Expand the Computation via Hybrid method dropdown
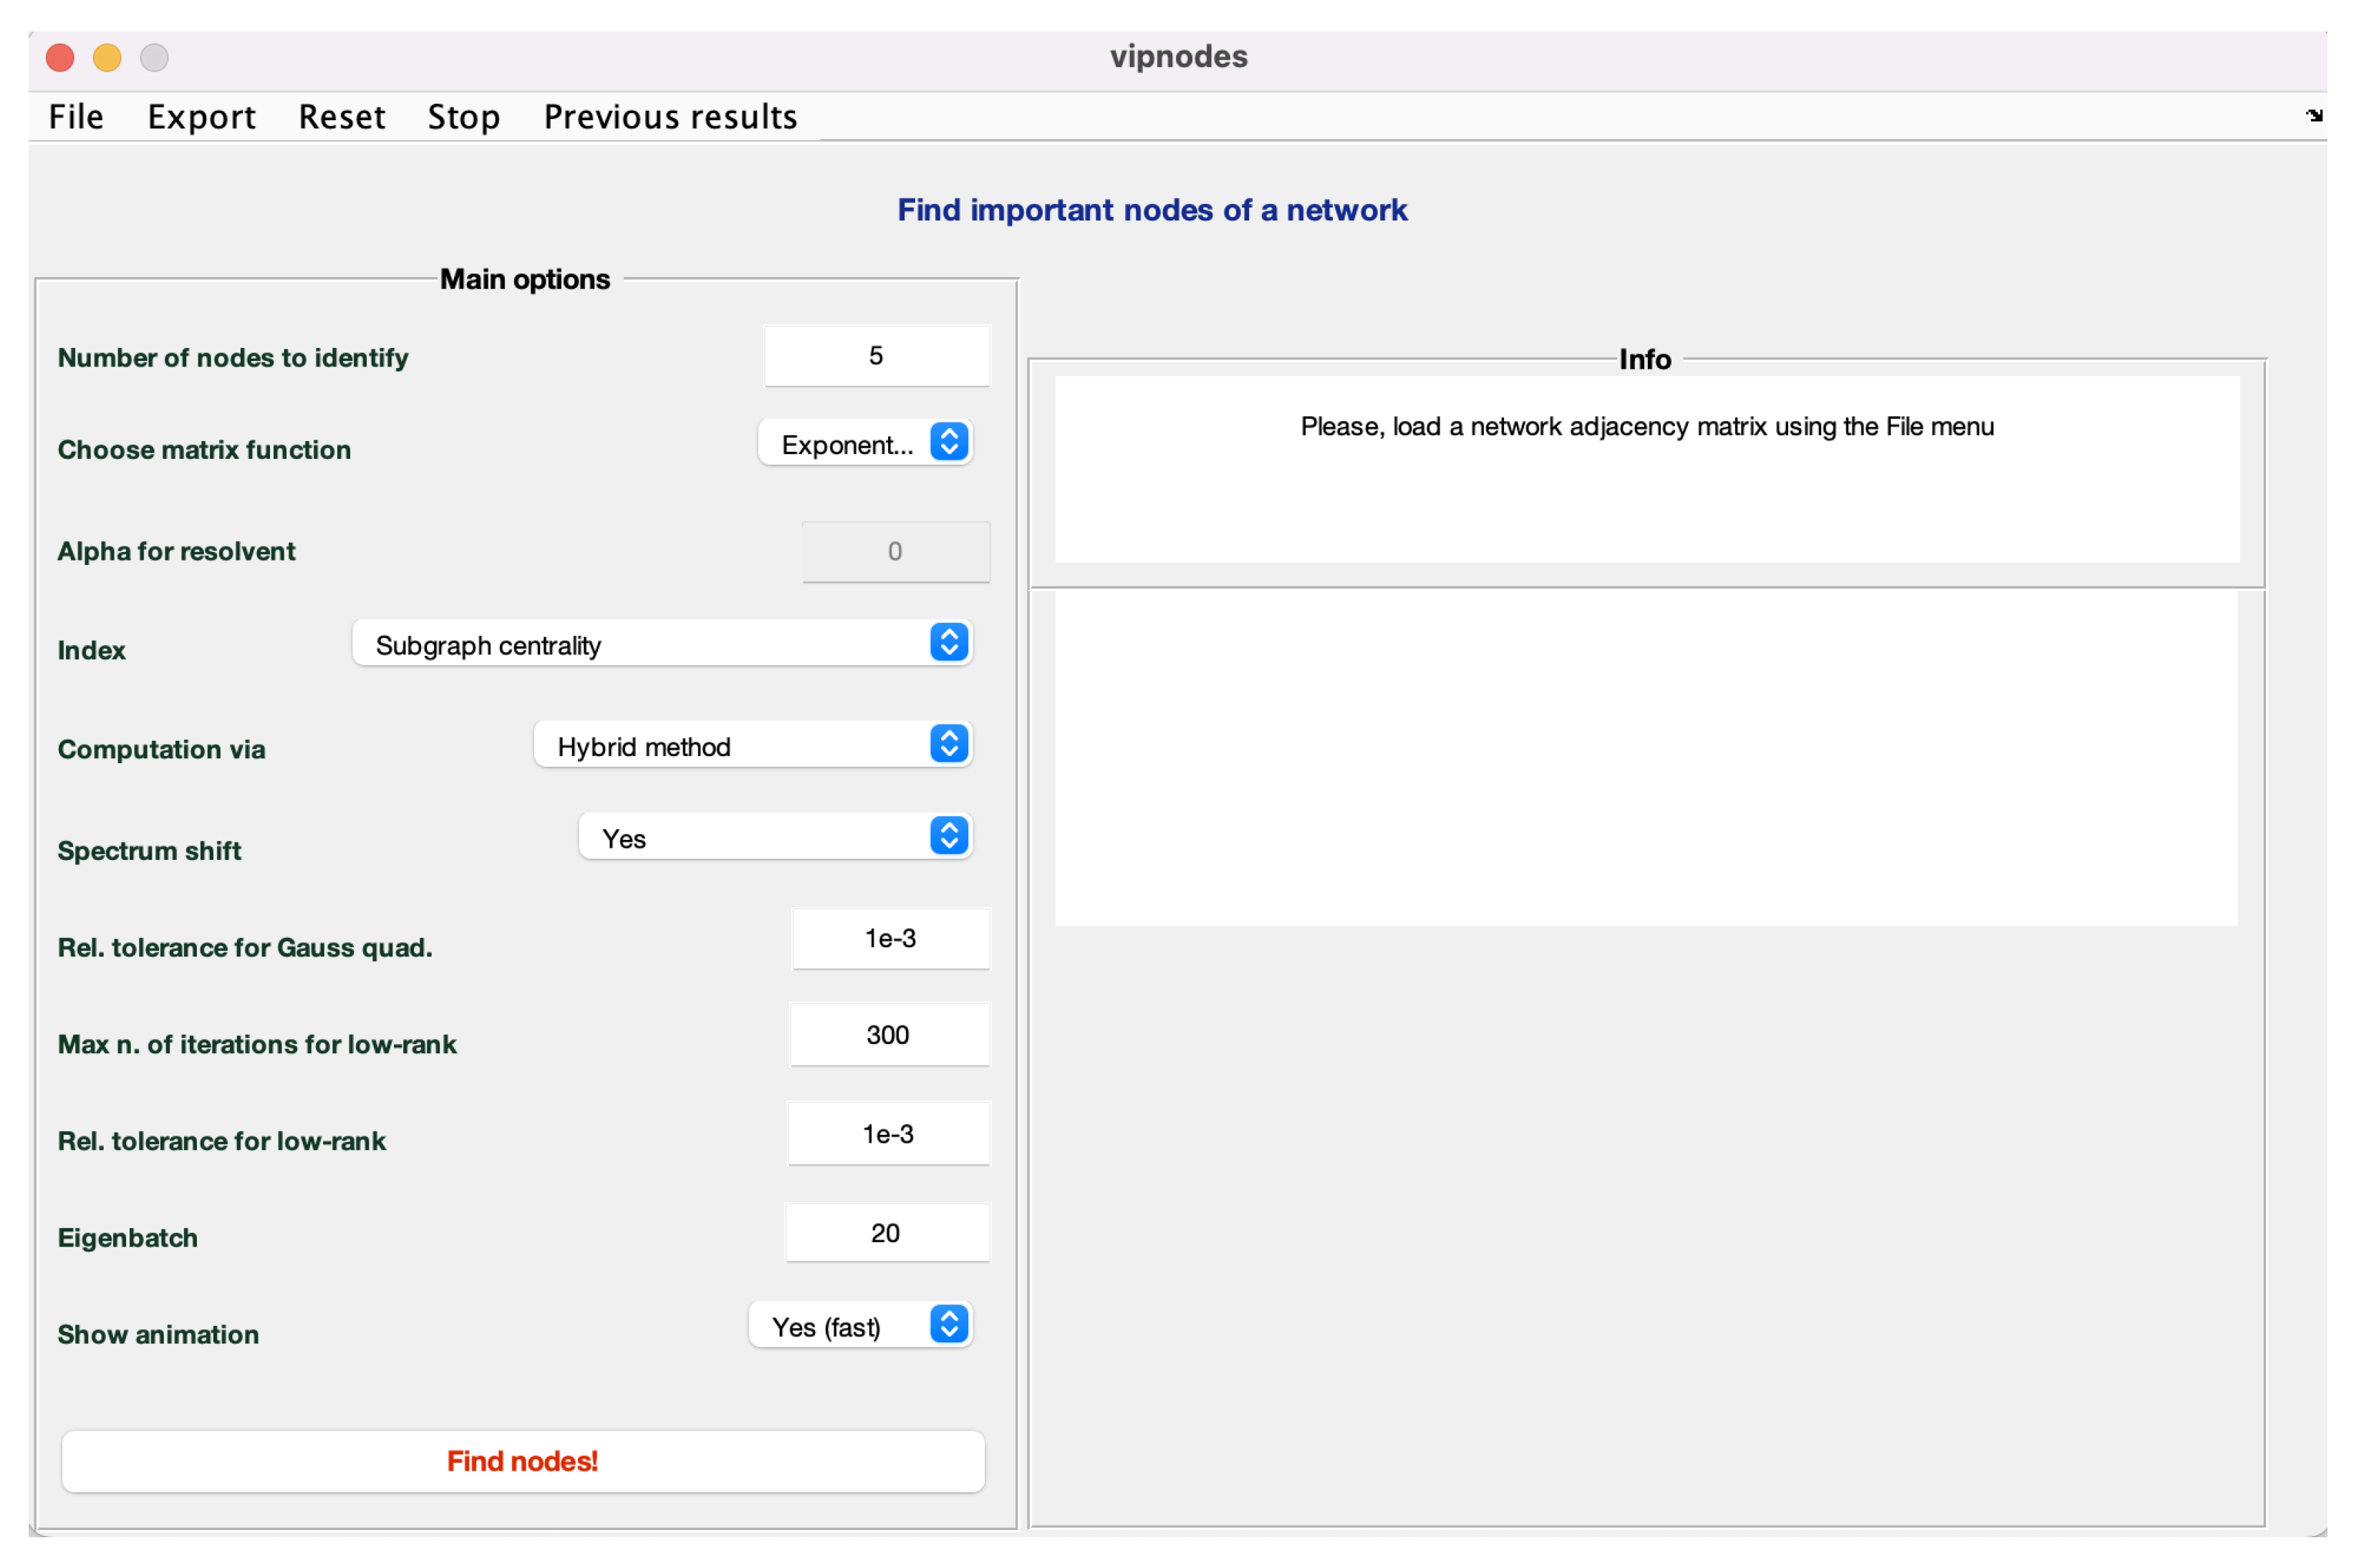The width and height of the screenshot is (2359, 1568). (x=752, y=746)
